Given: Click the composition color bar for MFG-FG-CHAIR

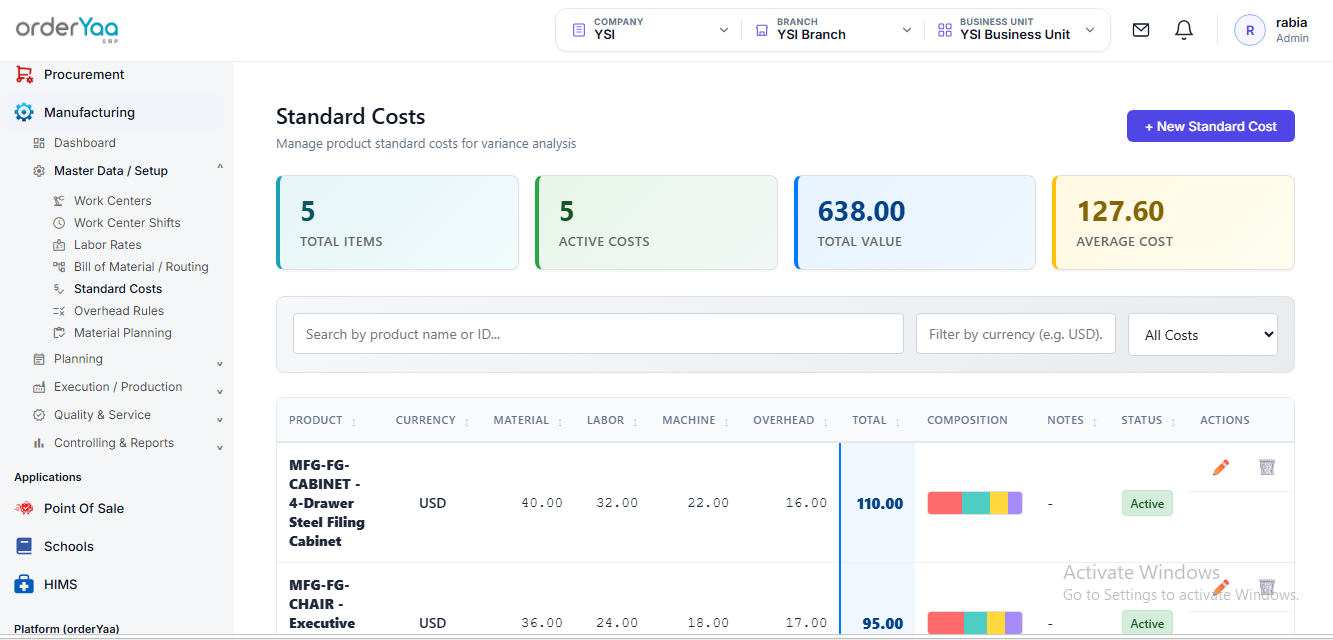Looking at the screenshot, I should coord(975,623).
